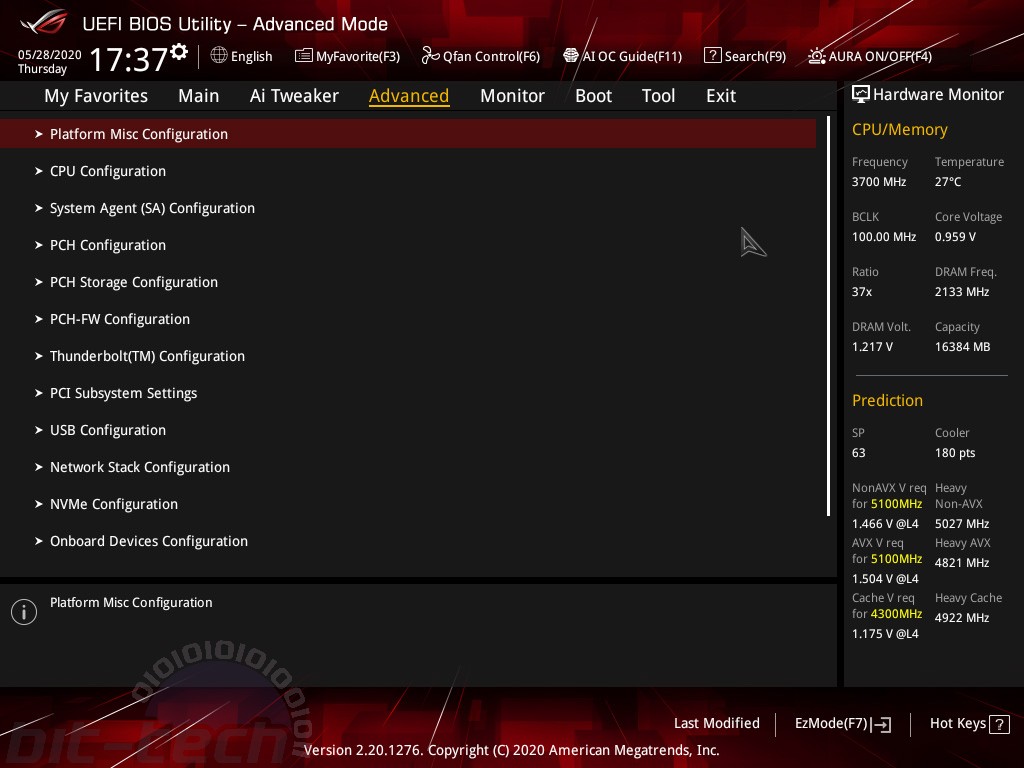
Task: Click the 3700 MHz frequency value
Action: 879,182
